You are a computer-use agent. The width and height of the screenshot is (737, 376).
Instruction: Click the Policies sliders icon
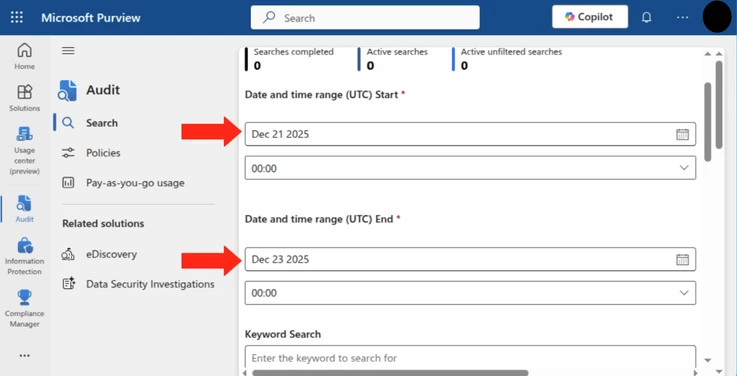[69, 153]
